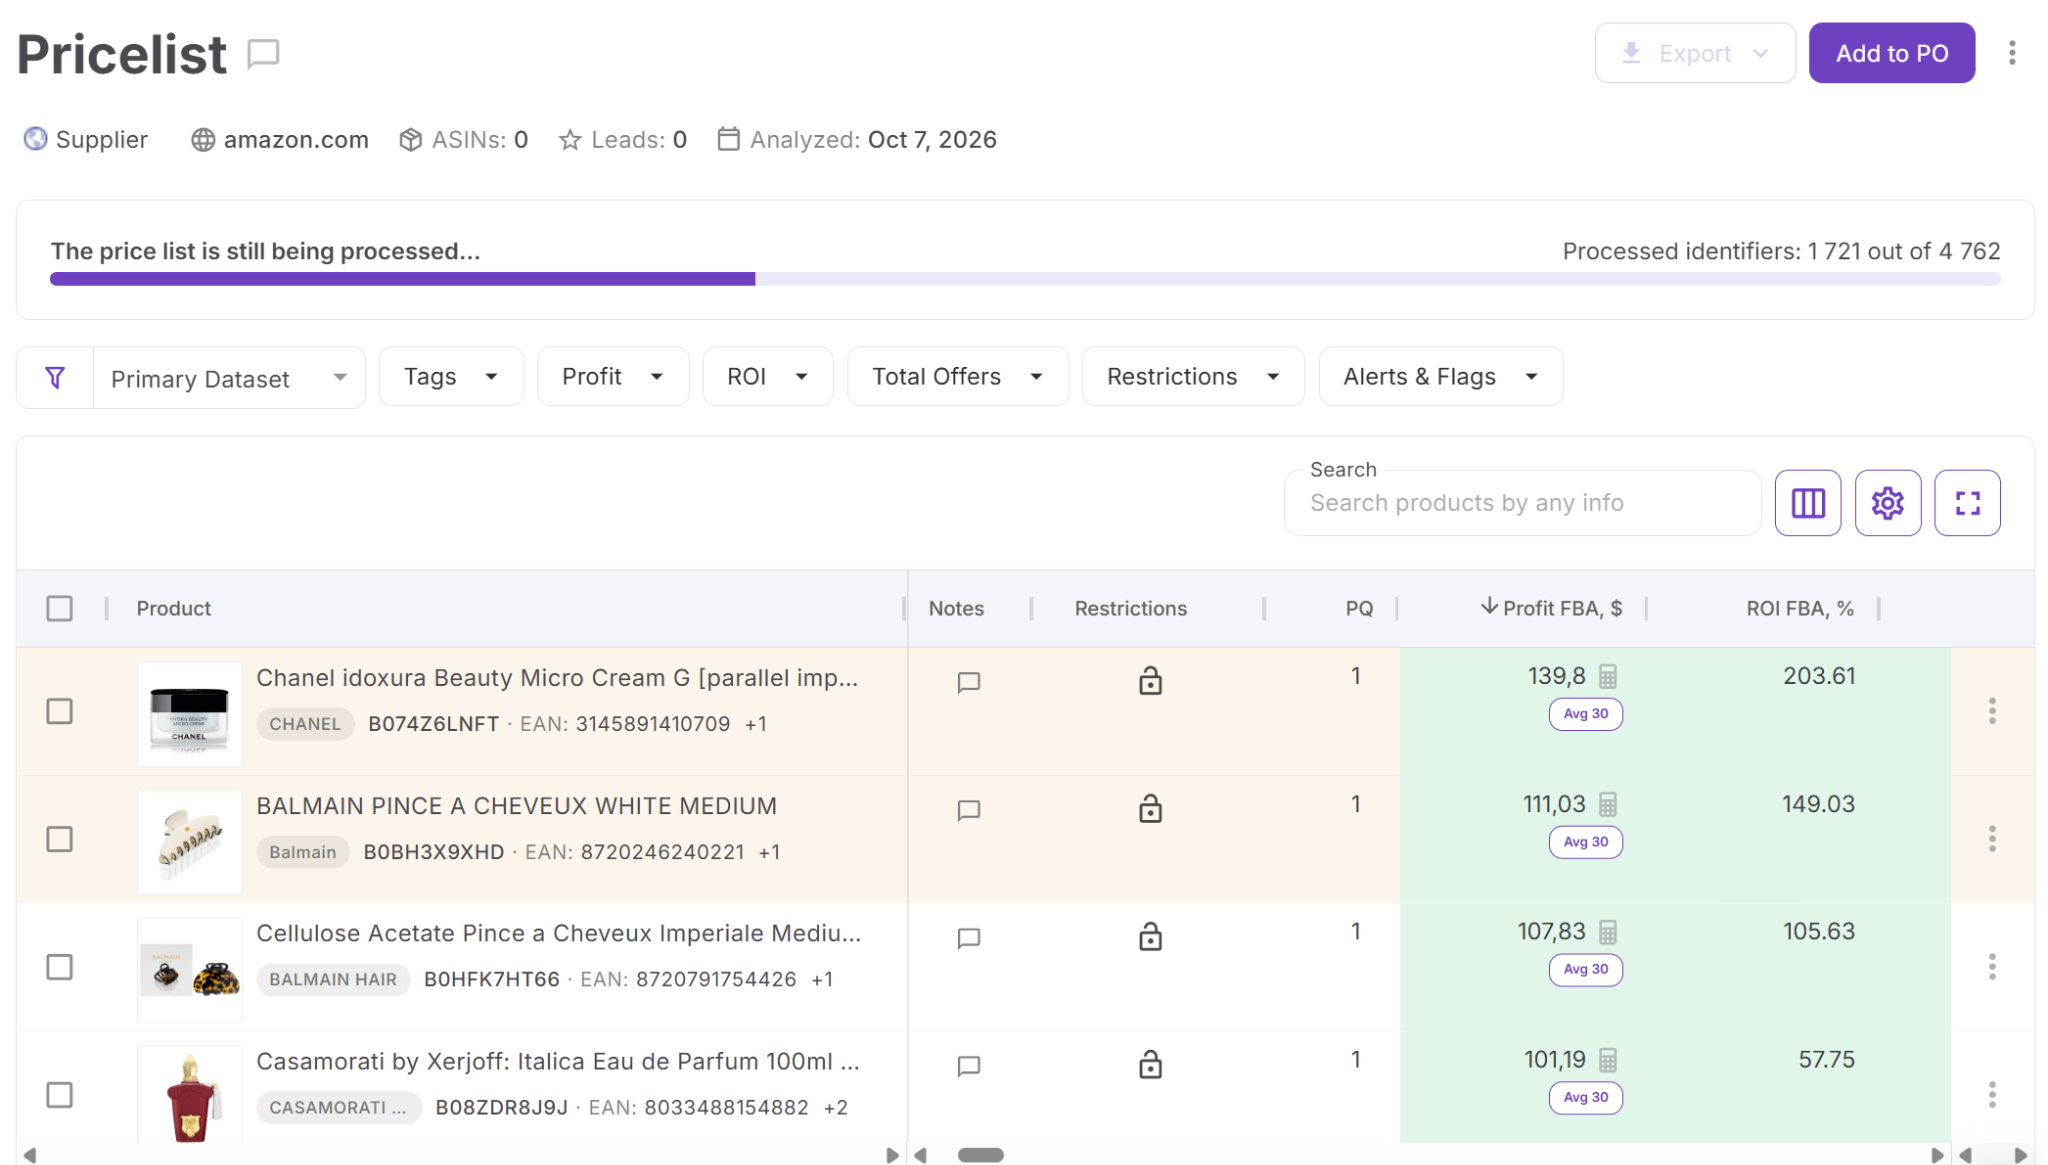Expand the Alerts & Flags filter dropdown
The image size is (2048, 1165).
1440,377
